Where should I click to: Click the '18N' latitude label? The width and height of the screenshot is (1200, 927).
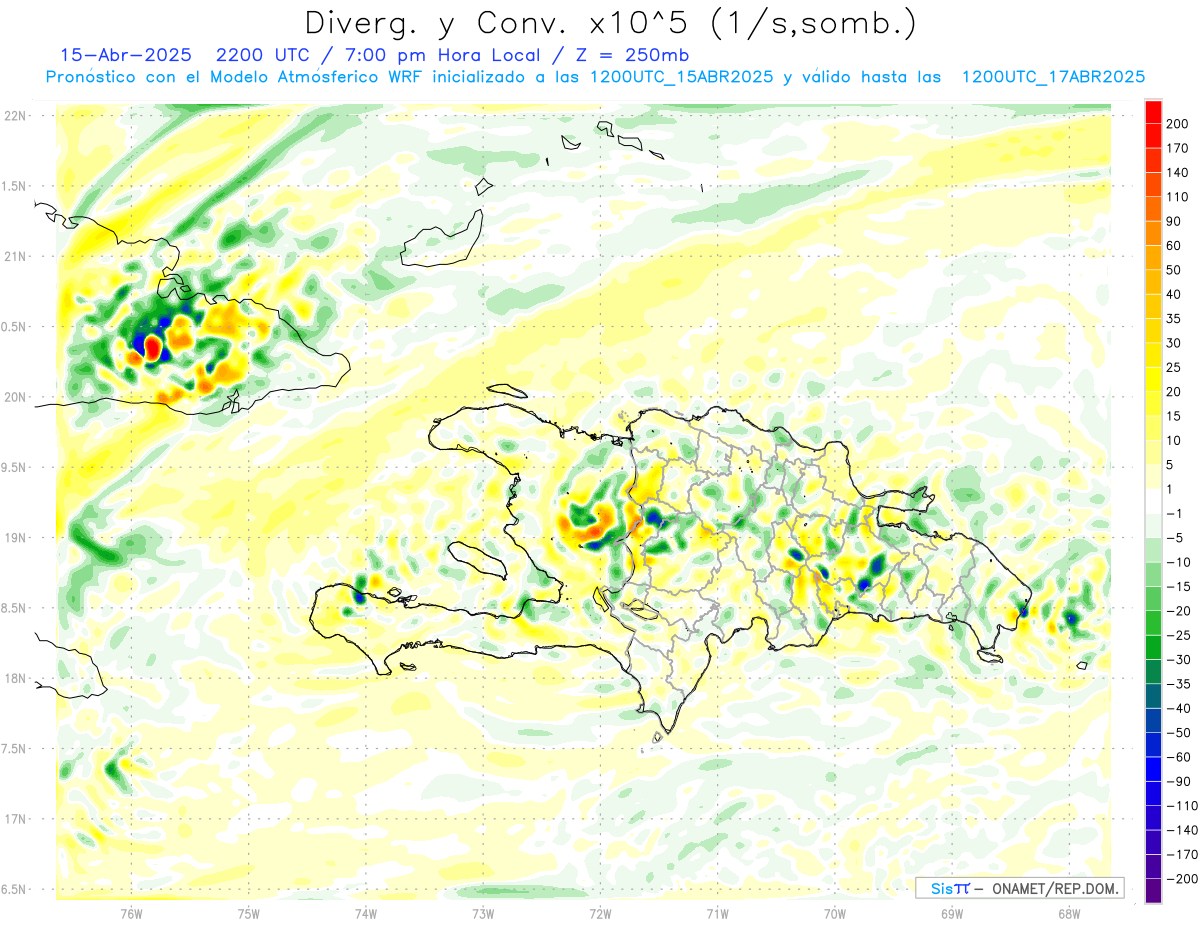(x=15, y=679)
